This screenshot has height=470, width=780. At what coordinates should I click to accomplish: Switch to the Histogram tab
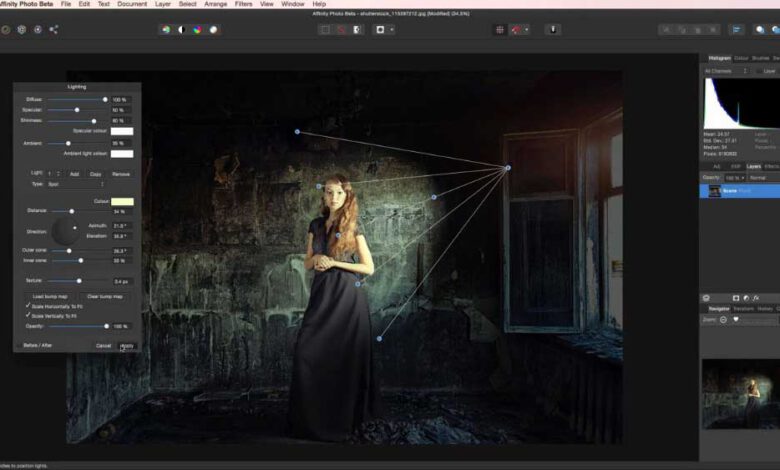click(x=720, y=58)
